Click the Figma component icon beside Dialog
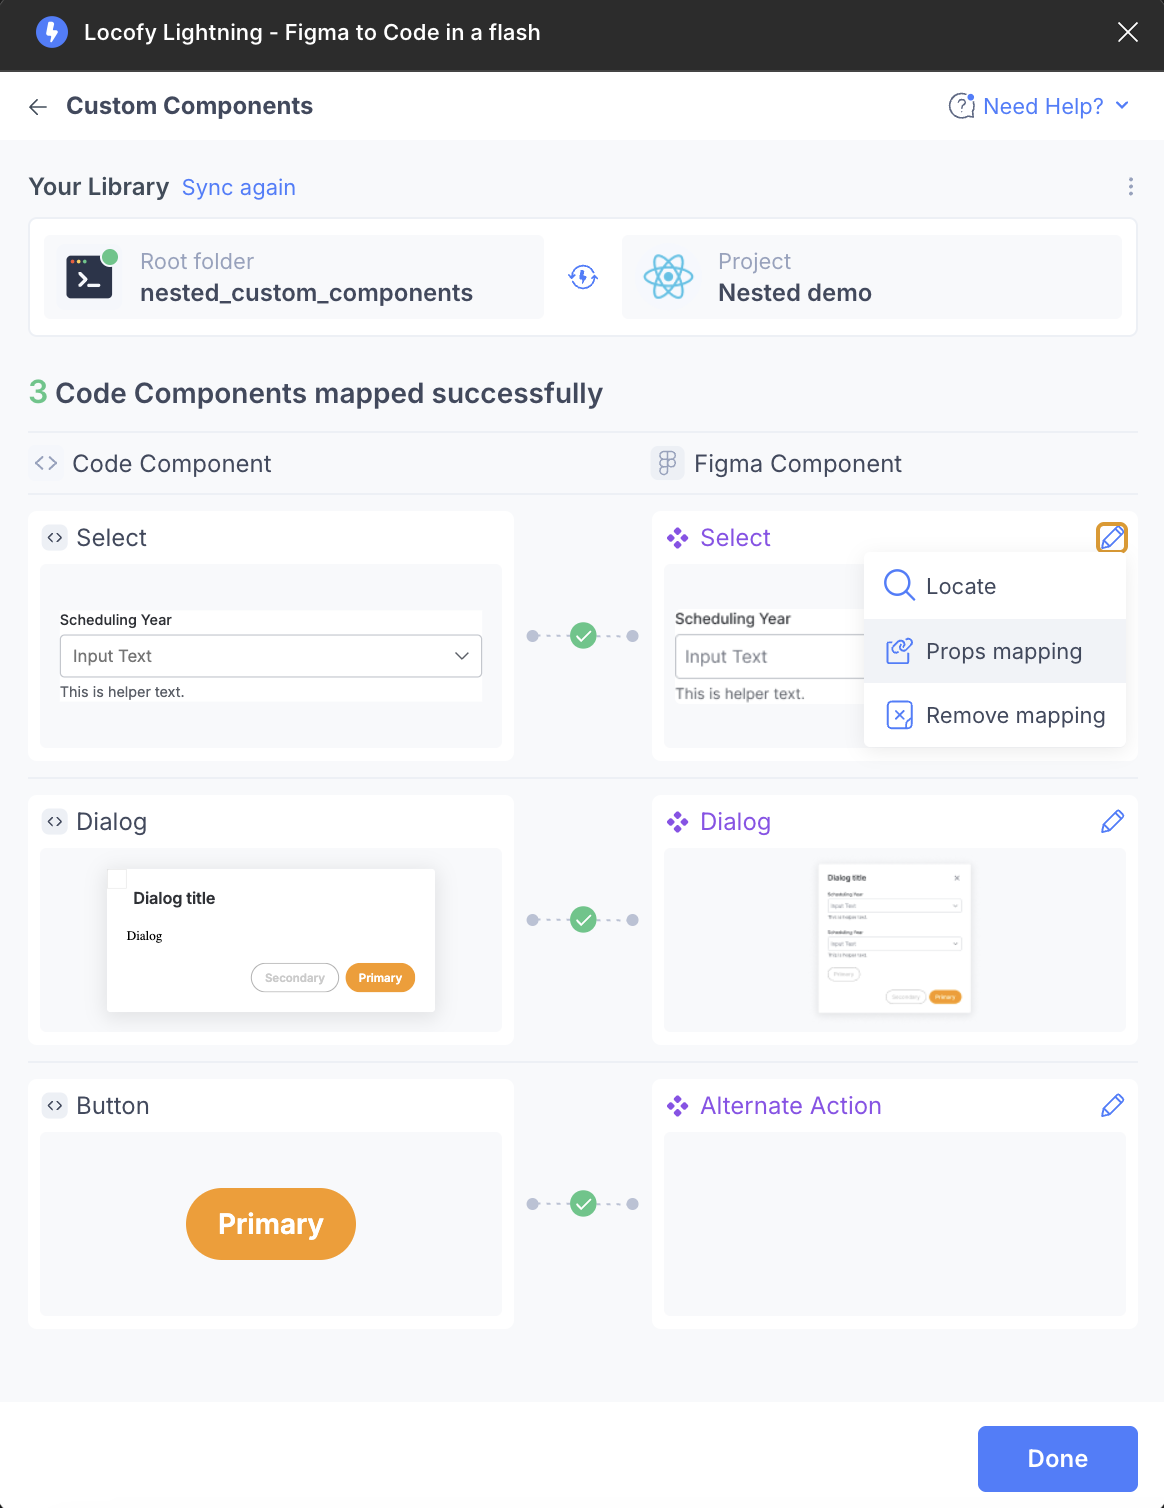 click(x=678, y=821)
